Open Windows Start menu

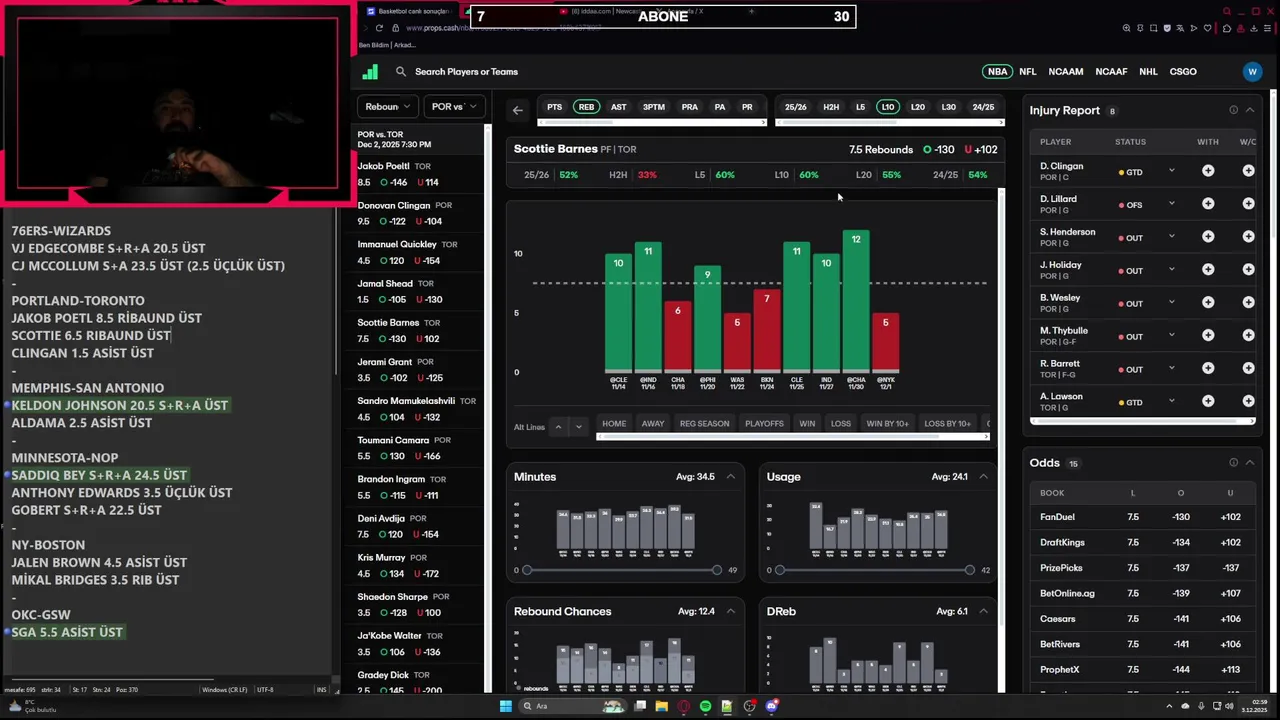pos(506,706)
